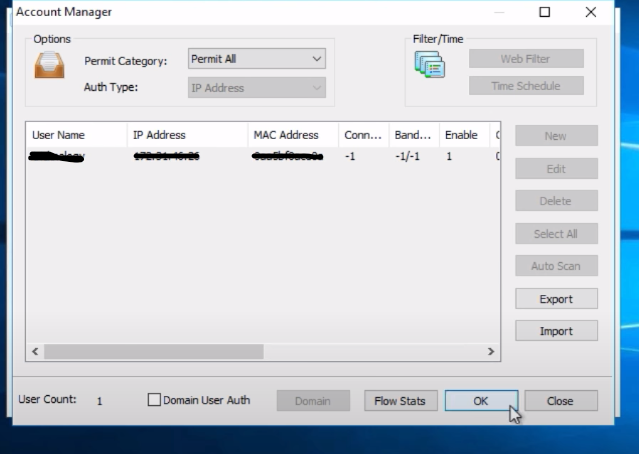Export the account list
This screenshot has width=639, height=454.
point(556,299)
